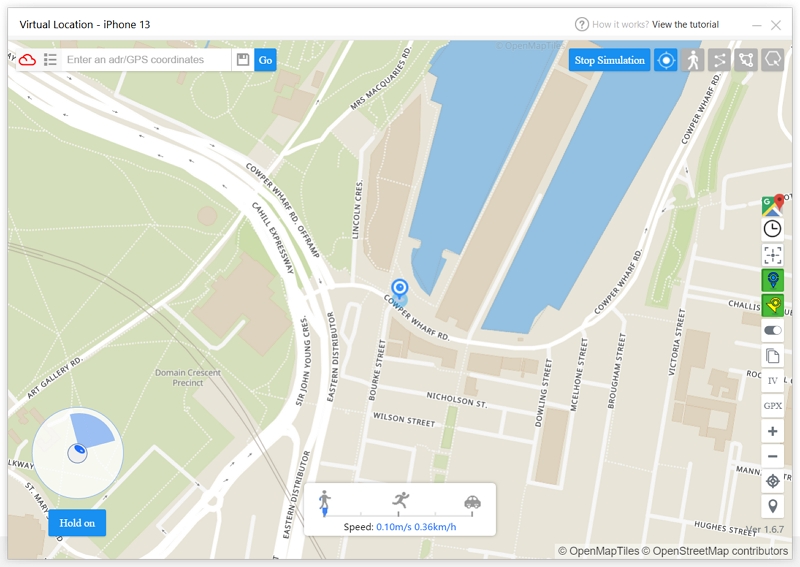
Task: Click the gray map pin icon
Action: (772, 506)
